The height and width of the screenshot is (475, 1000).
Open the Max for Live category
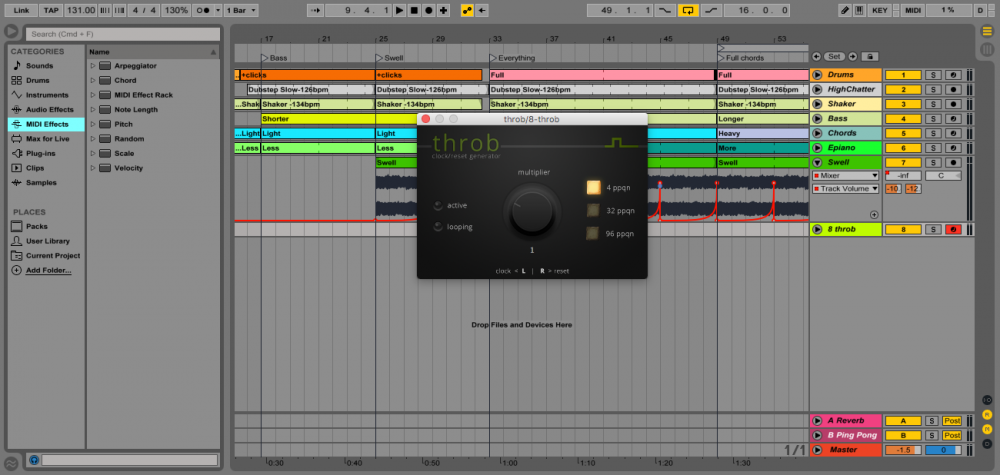[47, 138]
